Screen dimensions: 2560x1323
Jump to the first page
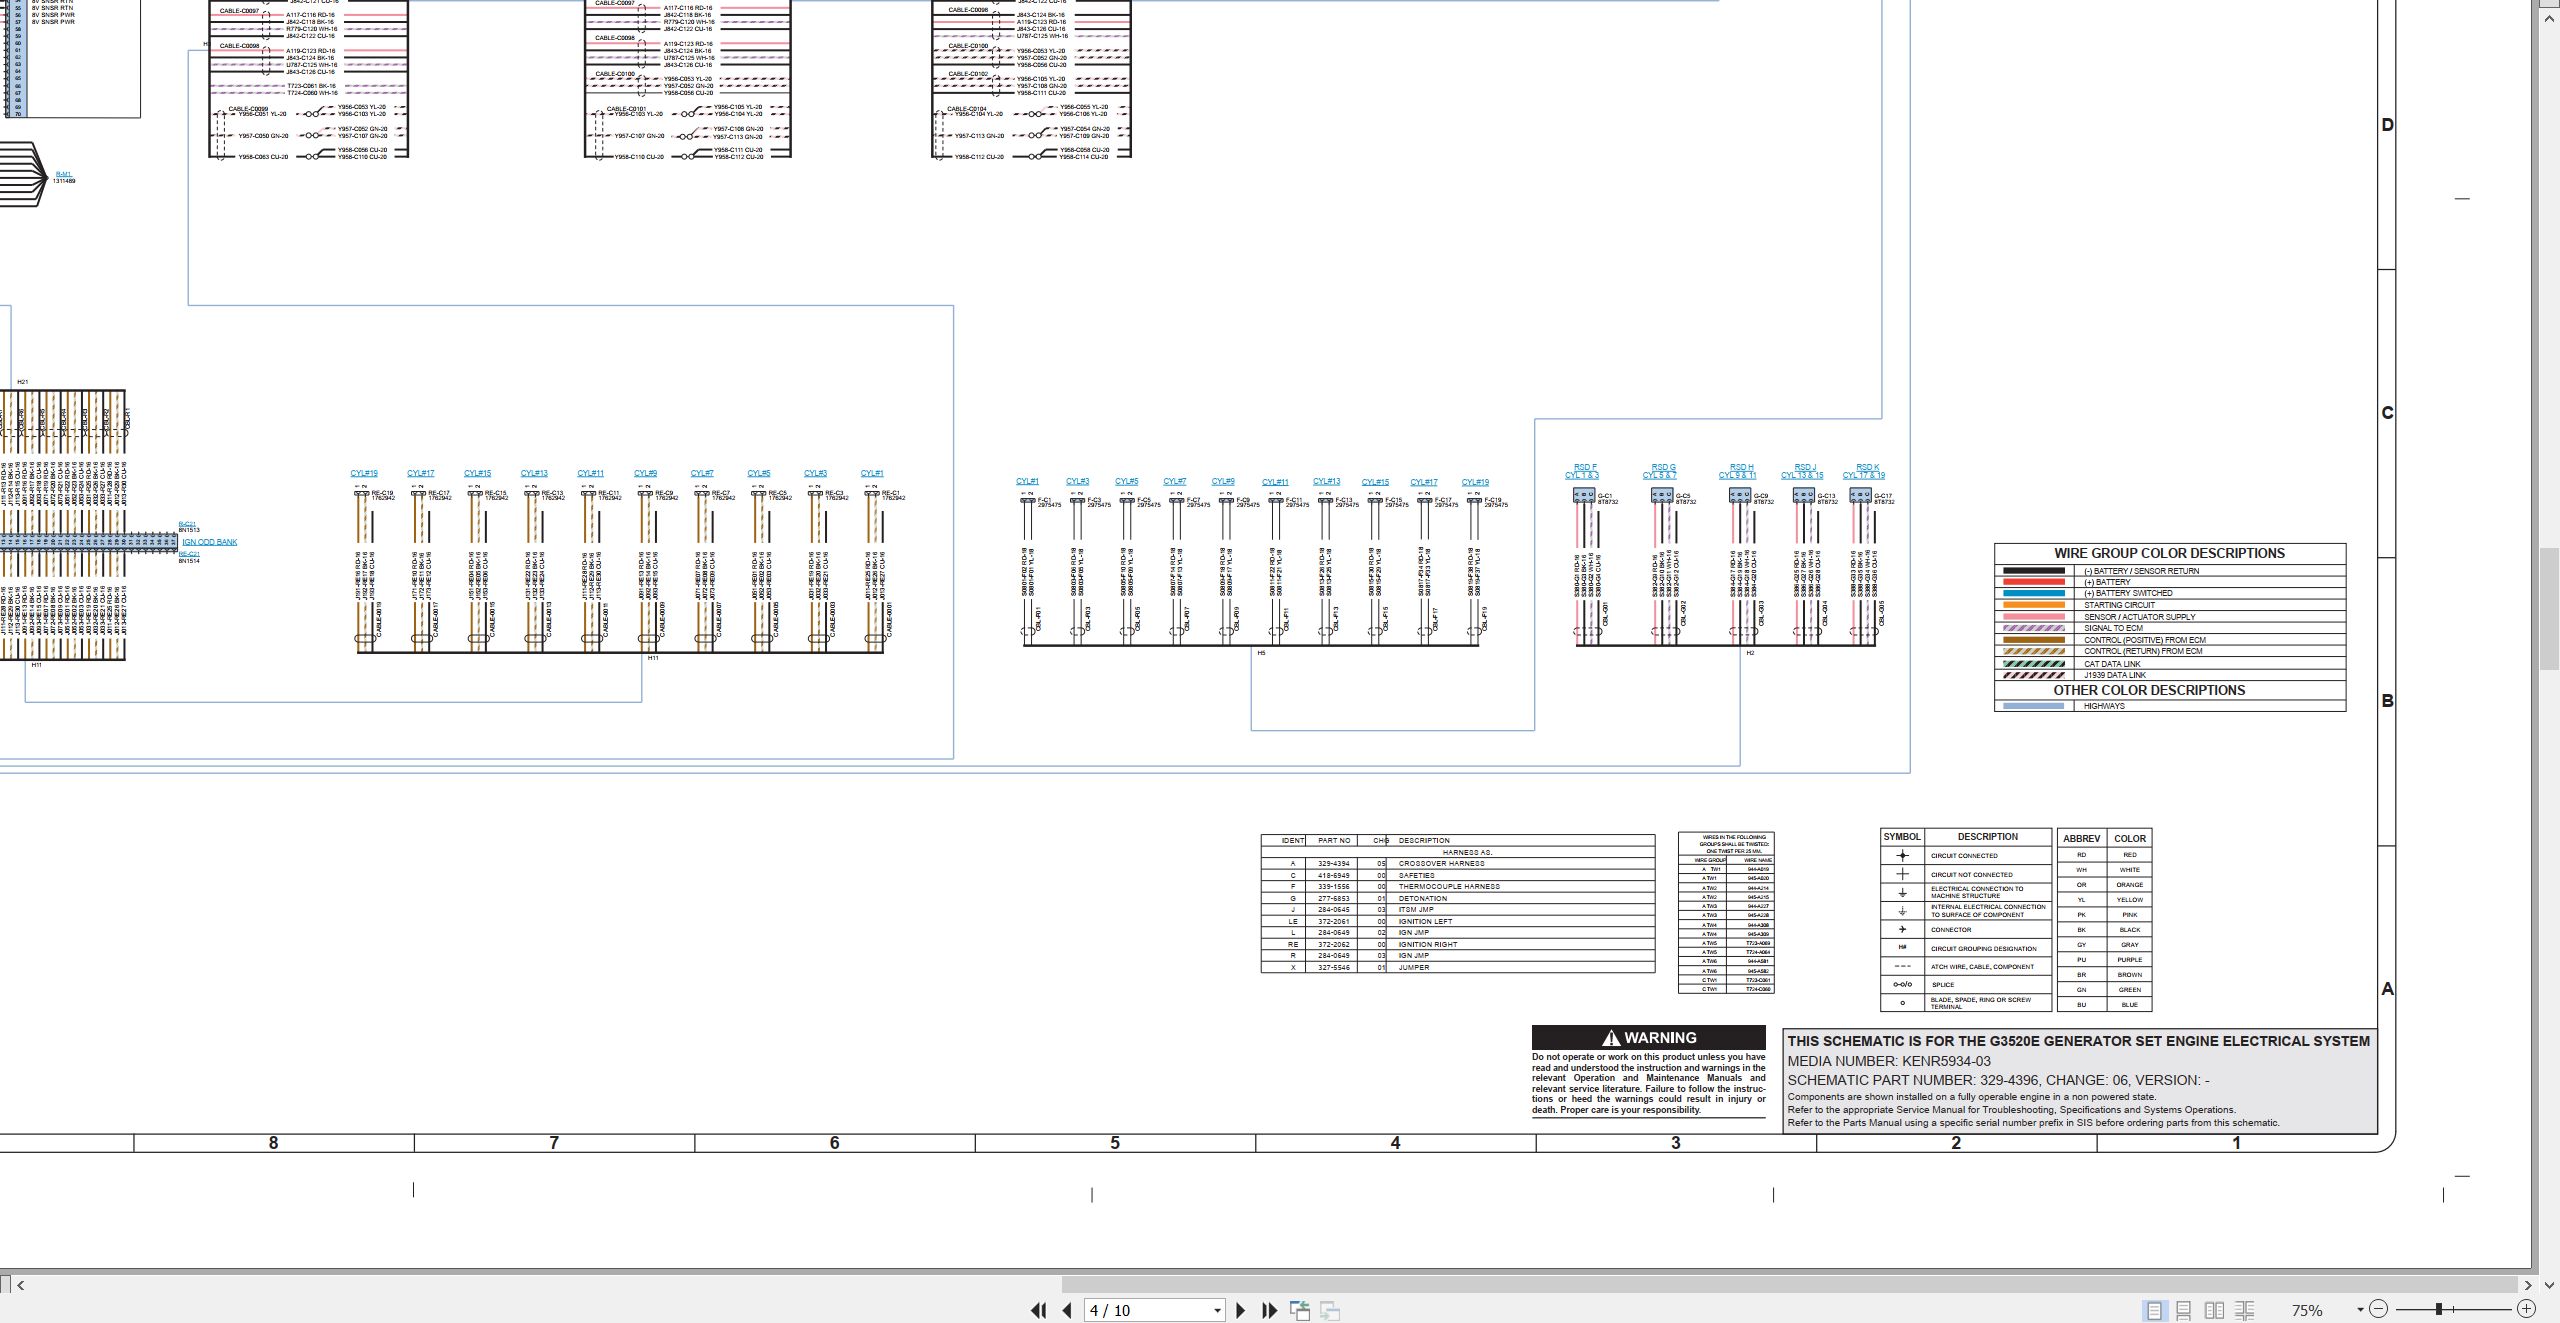1038,1310
